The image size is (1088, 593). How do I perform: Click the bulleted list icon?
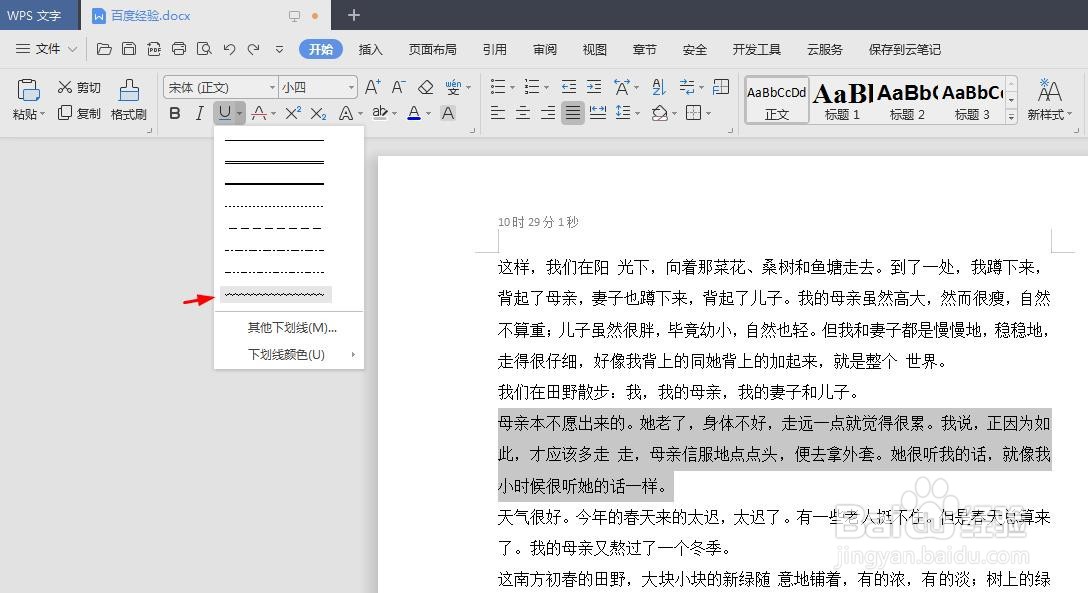pyautogui.click(x=497, y=86)
